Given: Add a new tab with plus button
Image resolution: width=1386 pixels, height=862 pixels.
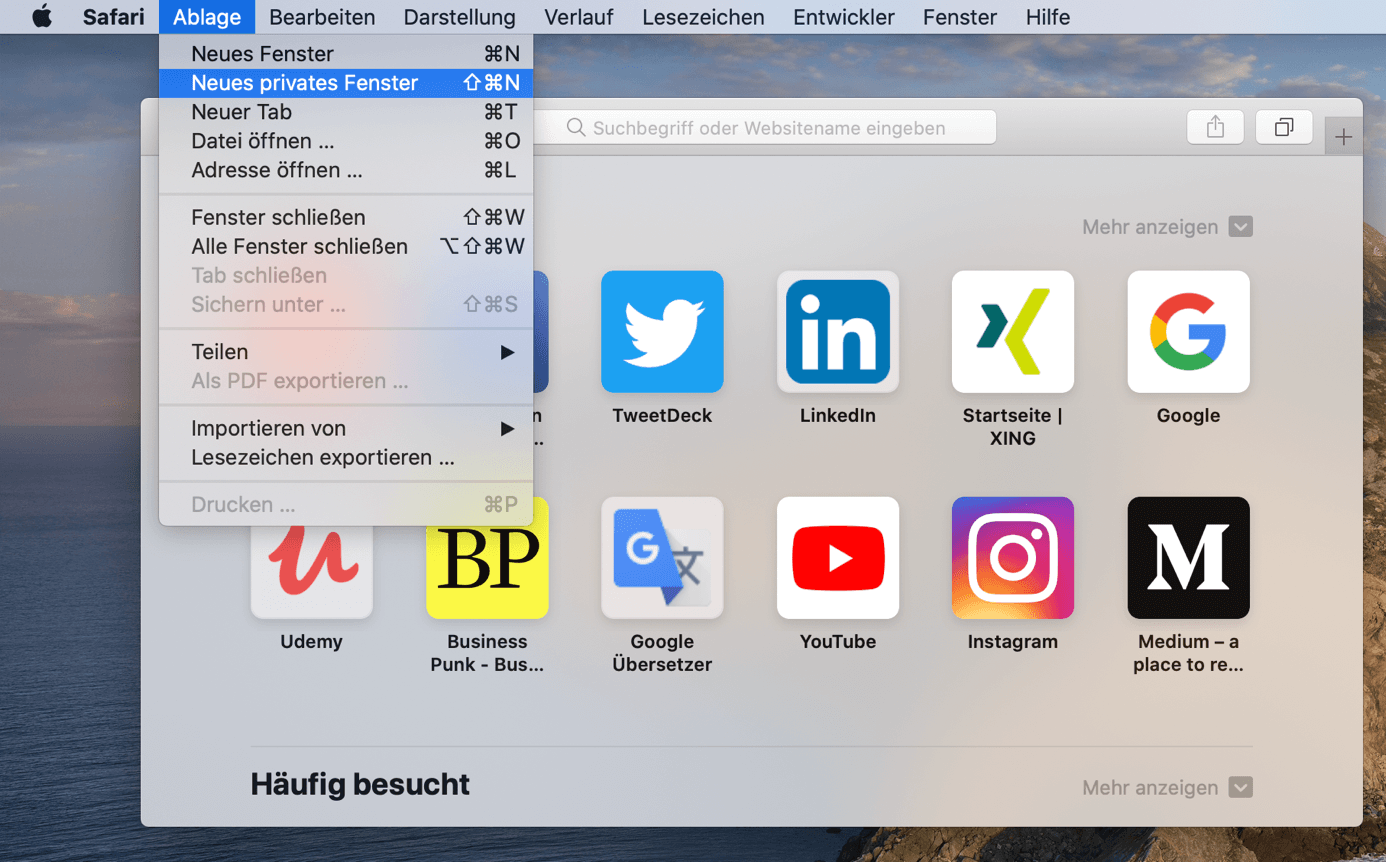Looking at the screenshot, I should click(1343, 137).
